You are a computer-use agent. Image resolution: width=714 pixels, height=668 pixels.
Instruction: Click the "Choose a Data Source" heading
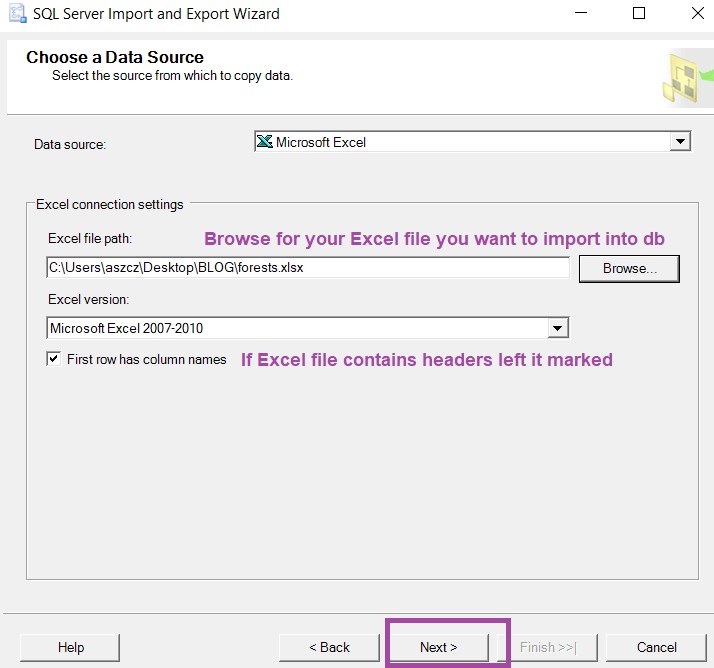coord(115,58)
